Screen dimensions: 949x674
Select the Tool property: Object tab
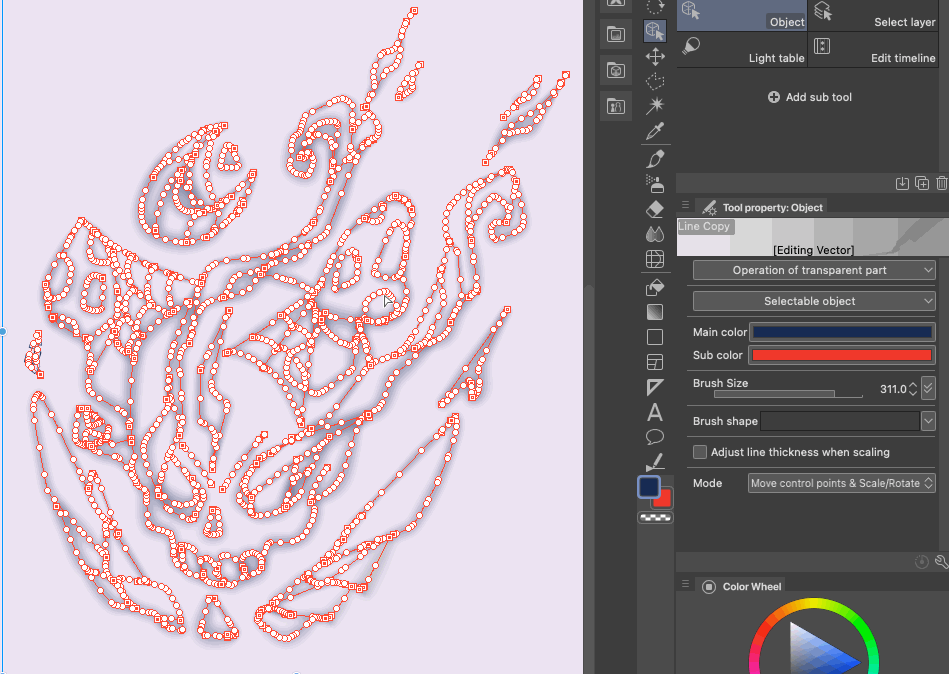tap(761, 208)
